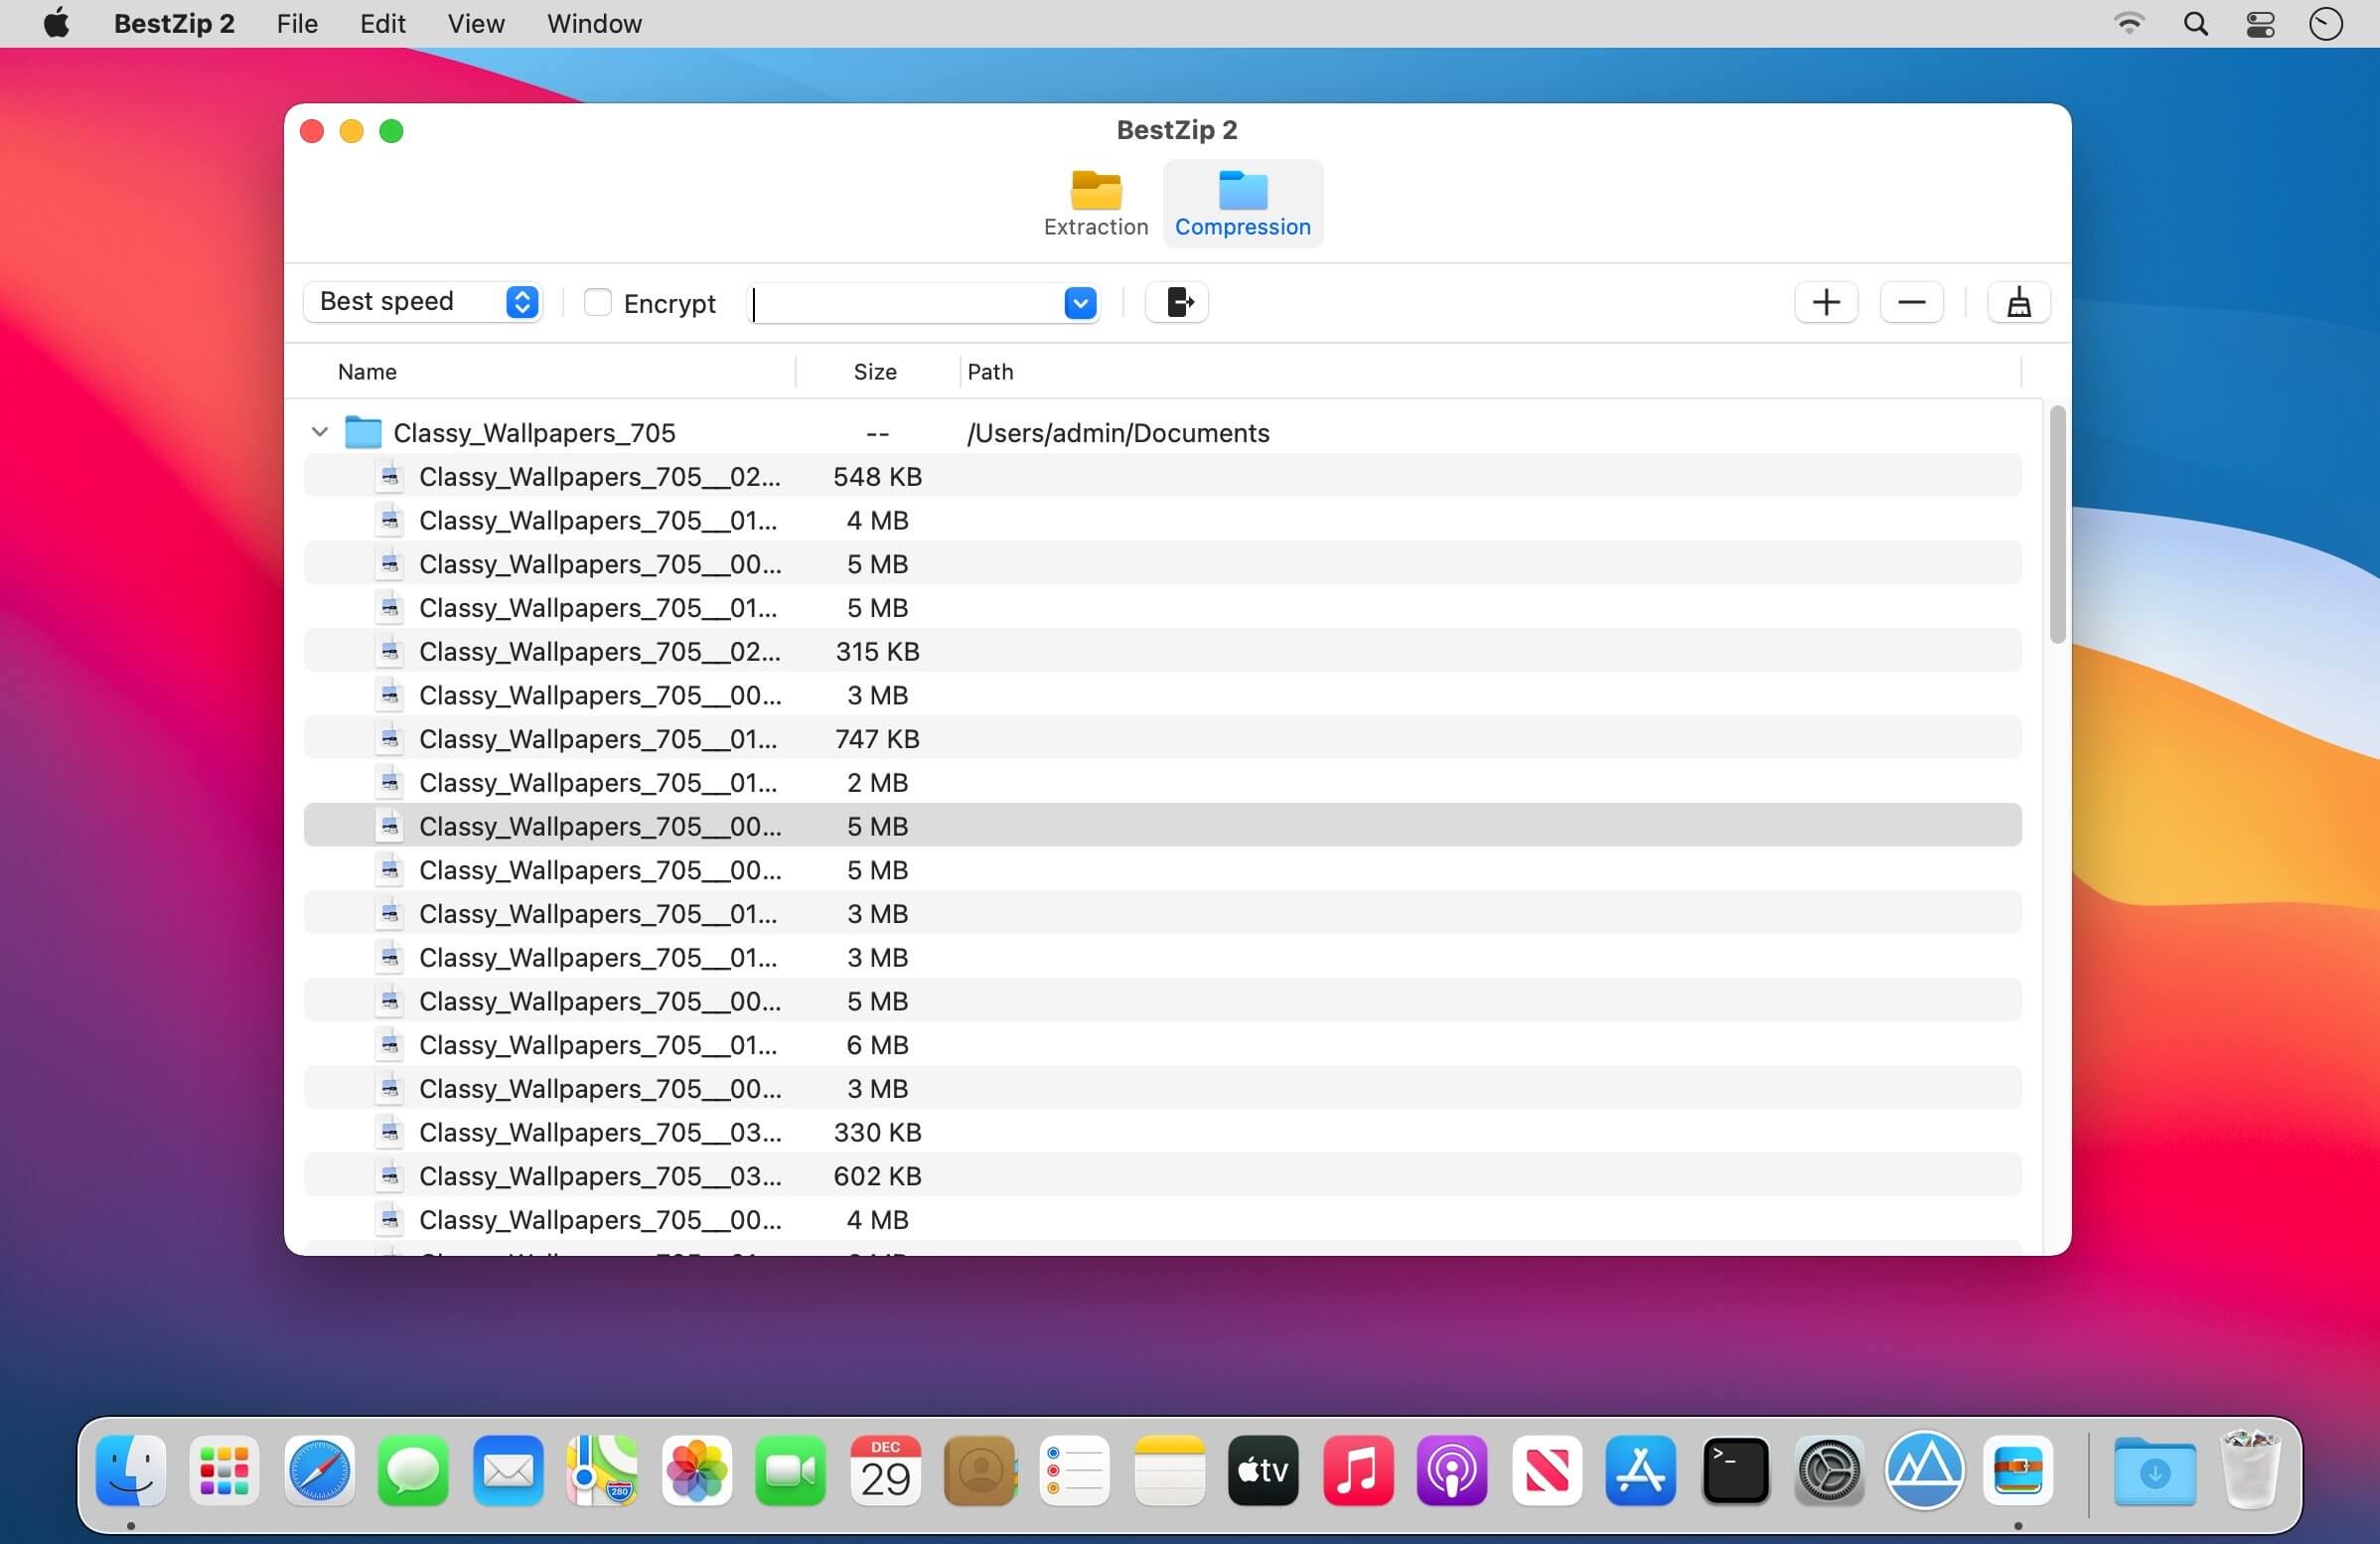Open the Window menu

point(594,24)
